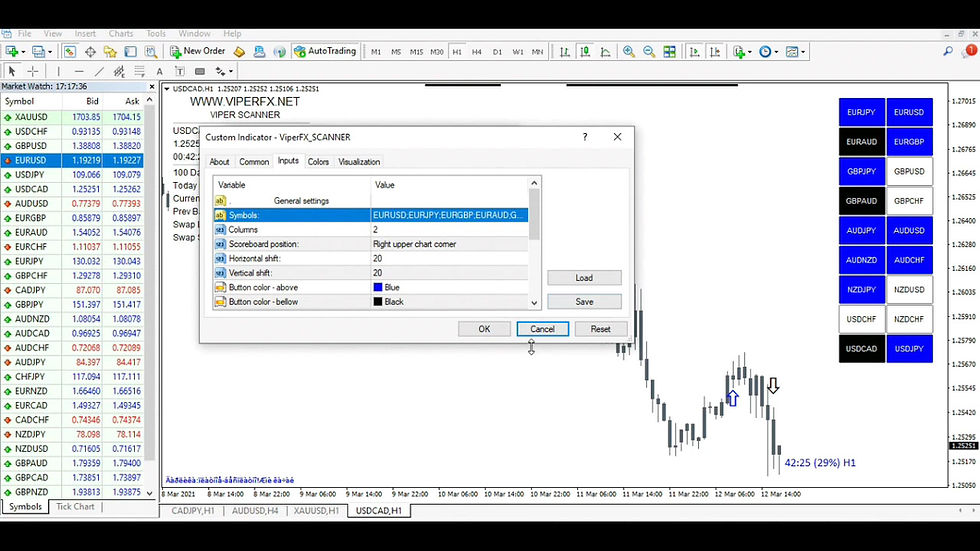Click the New Order toolbar button
This screenshot has width=980, height=551.
coord(198,51)
